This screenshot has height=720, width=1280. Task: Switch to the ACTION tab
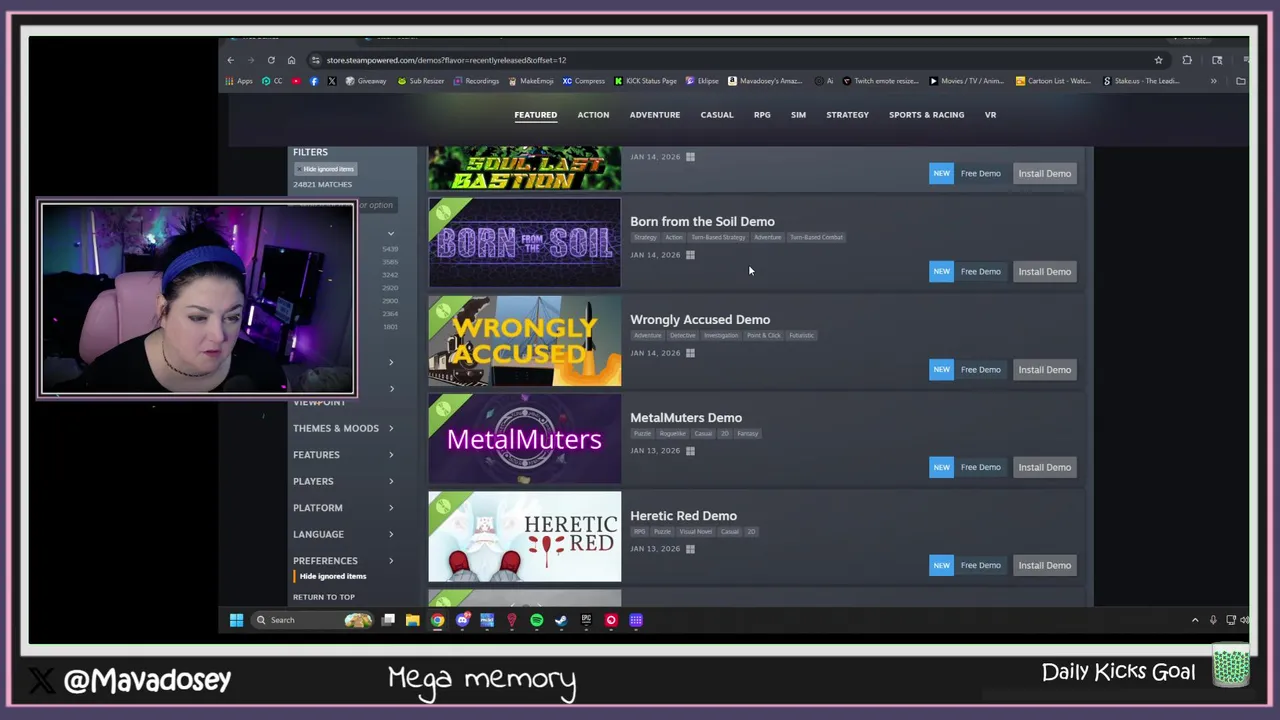click(x=593, y=115)
